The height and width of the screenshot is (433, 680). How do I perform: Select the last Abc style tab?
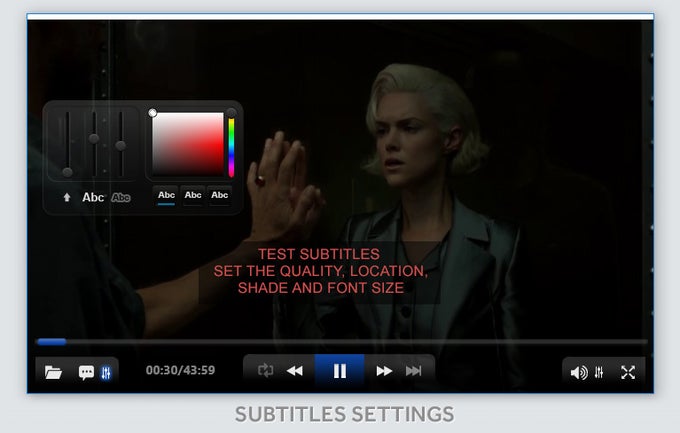tap(219, 196)
